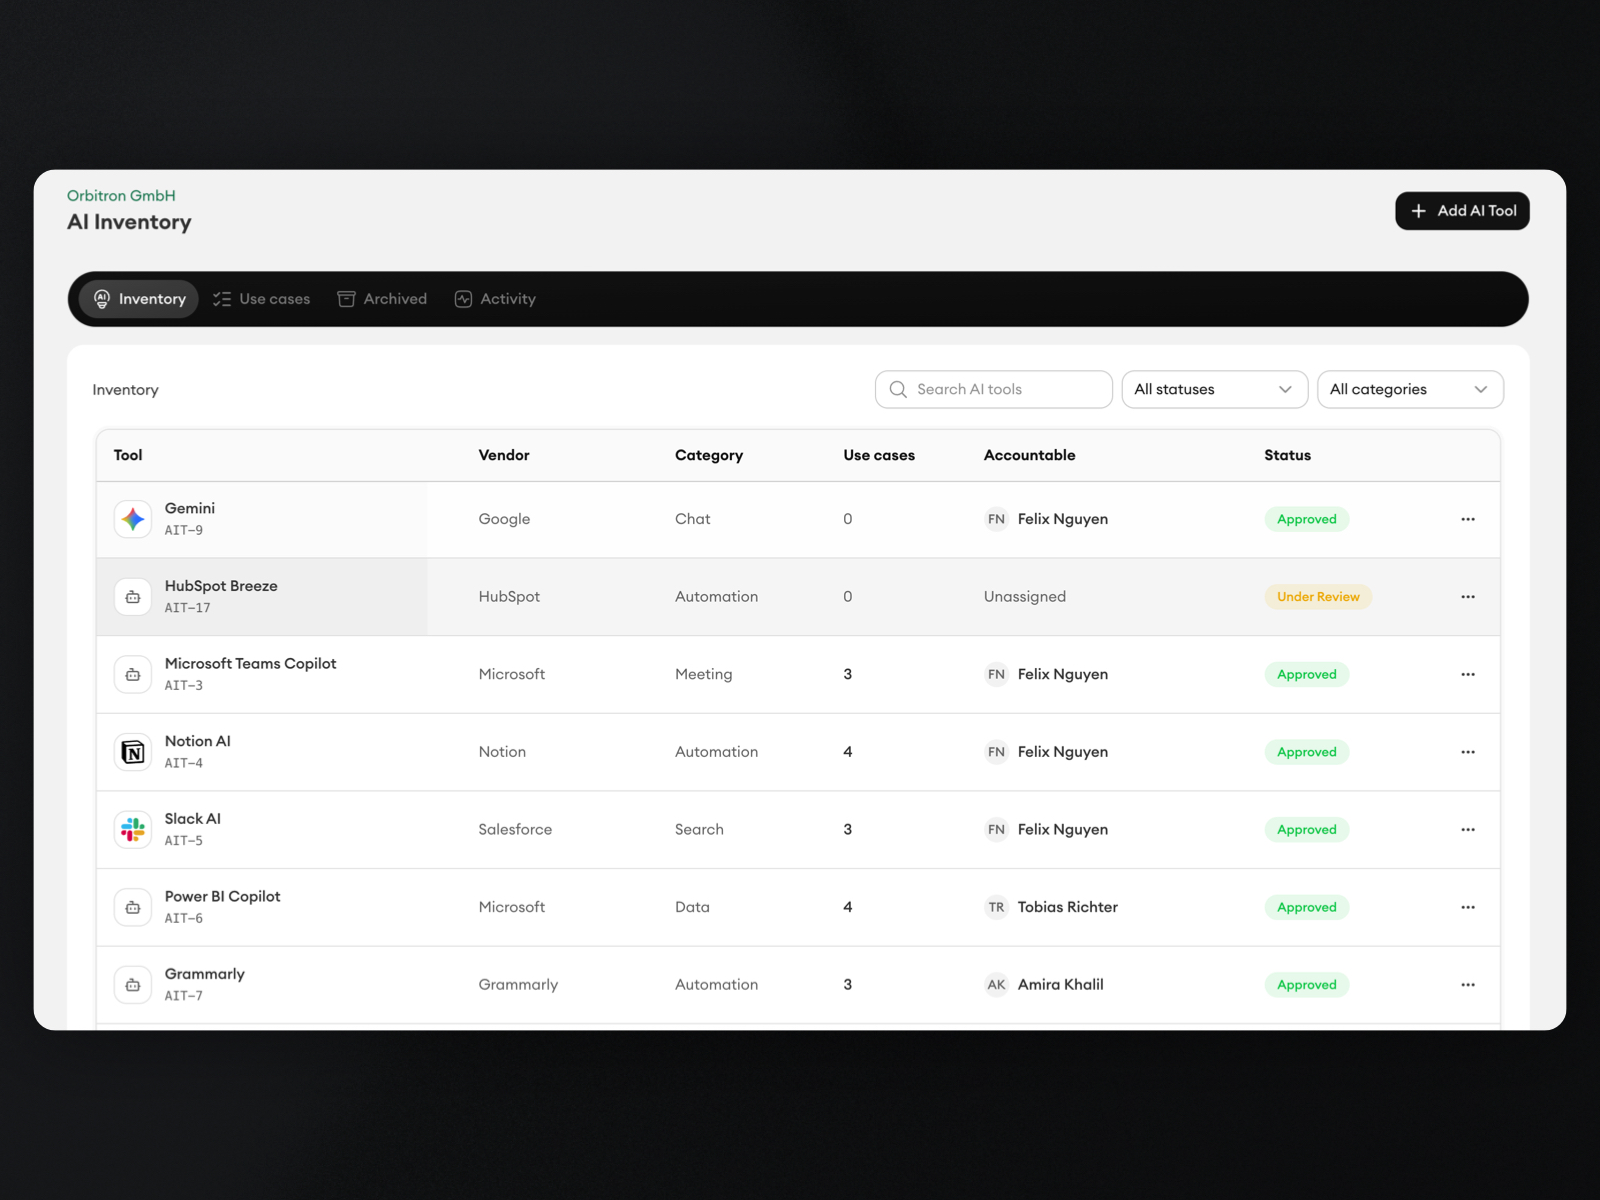Viewport: 1600px width, 1200px height.
Task: Click the FN avatar in the Notion AI row
Action: click(x=996, y=752)
